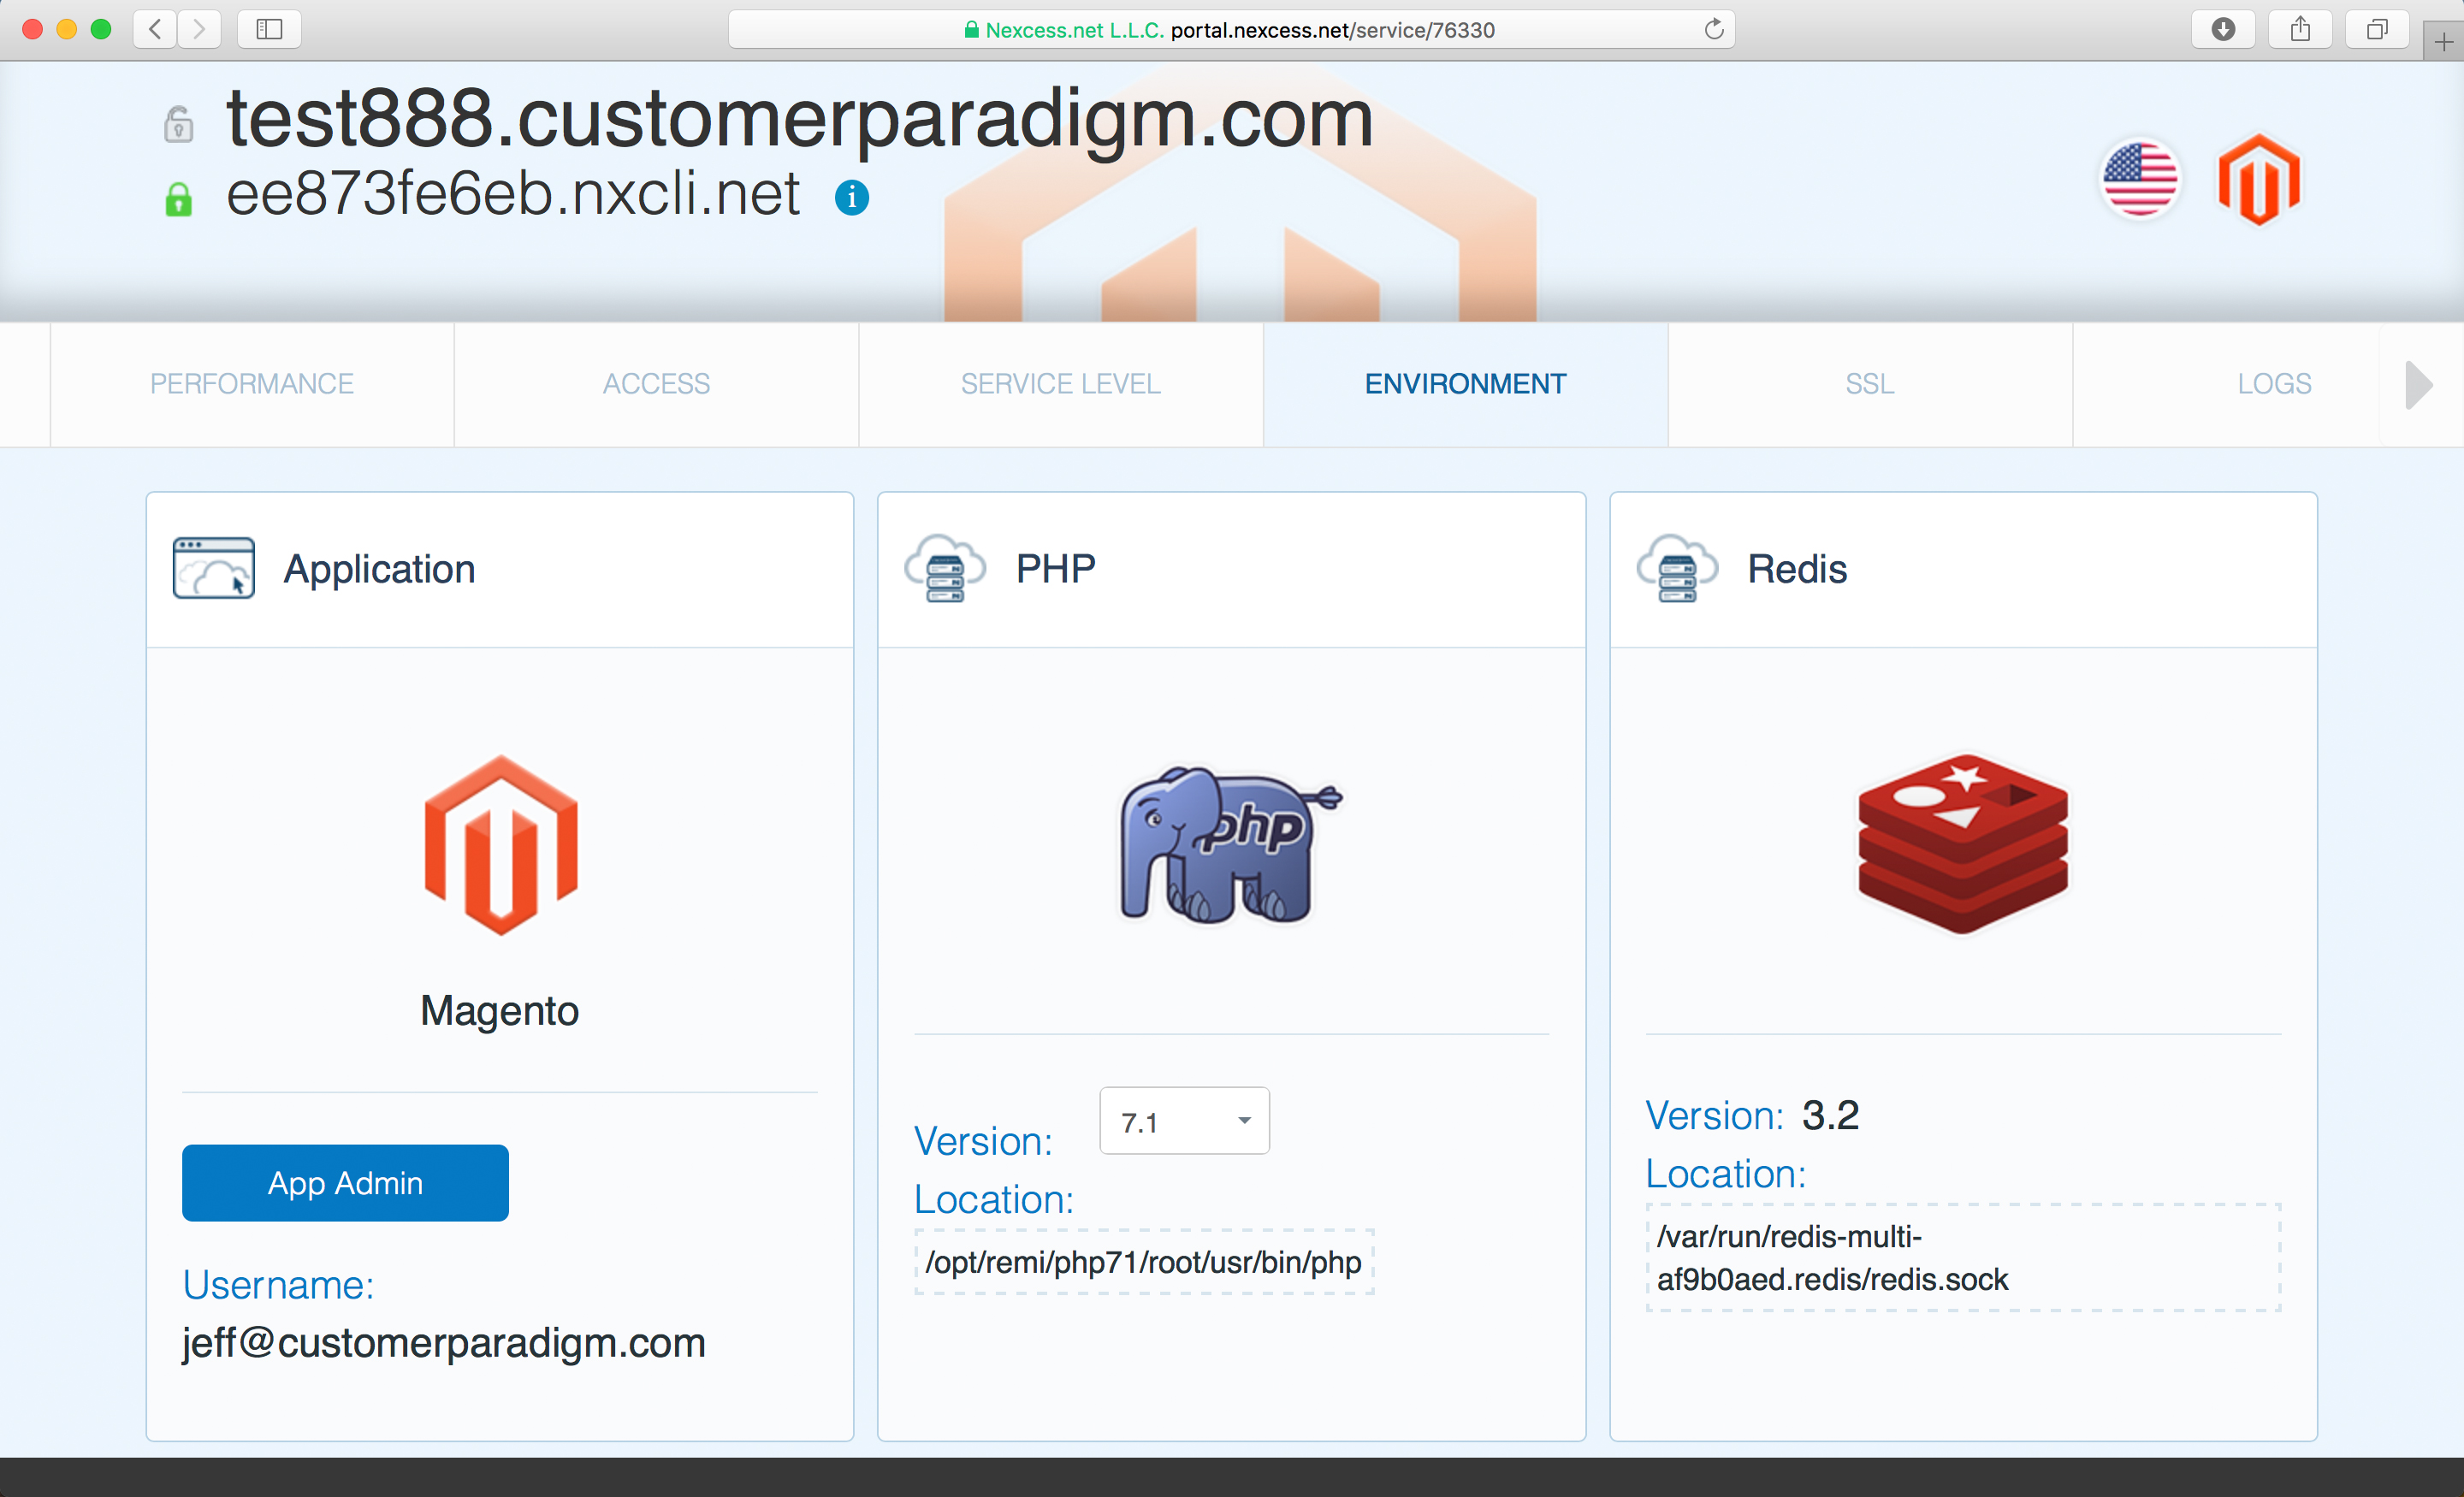Reload the page from the address bar
The height and width of the screenshot is (1497, 2464).
tap(1713, 29)
